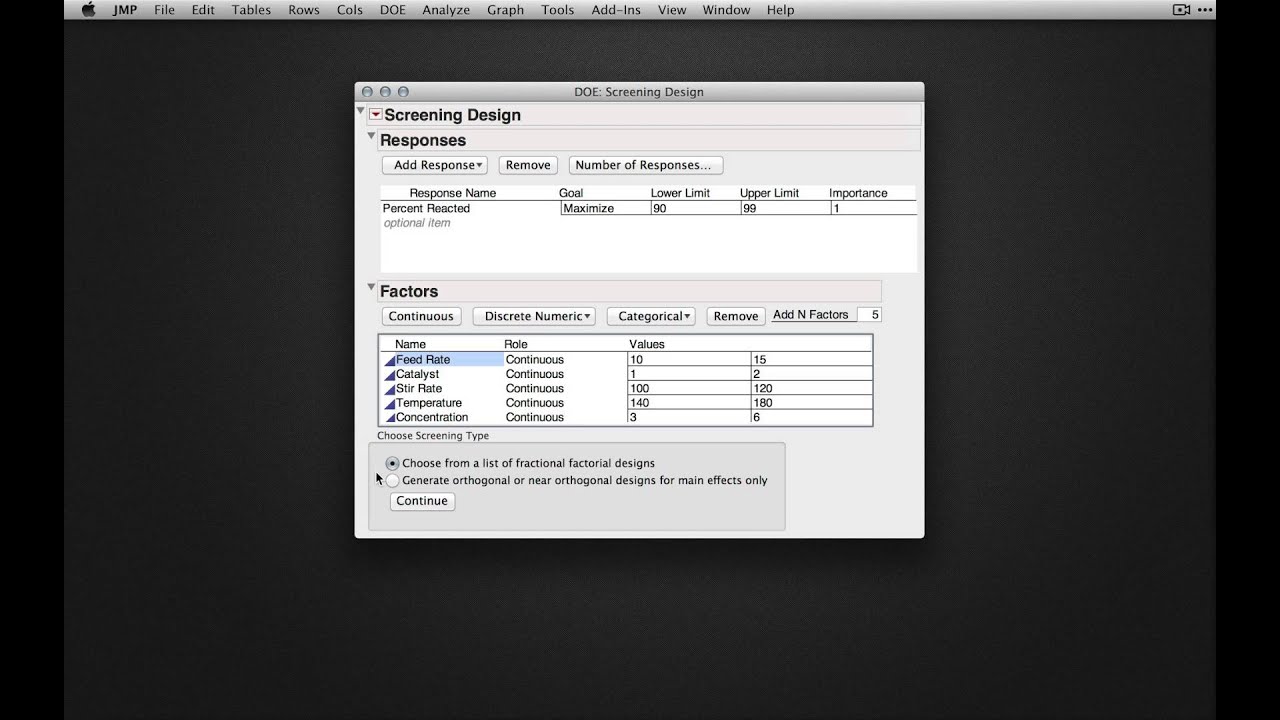Click Catalyst high value 2
Image resolution: width=1280 pixels, height=720 pixels.
811,374
